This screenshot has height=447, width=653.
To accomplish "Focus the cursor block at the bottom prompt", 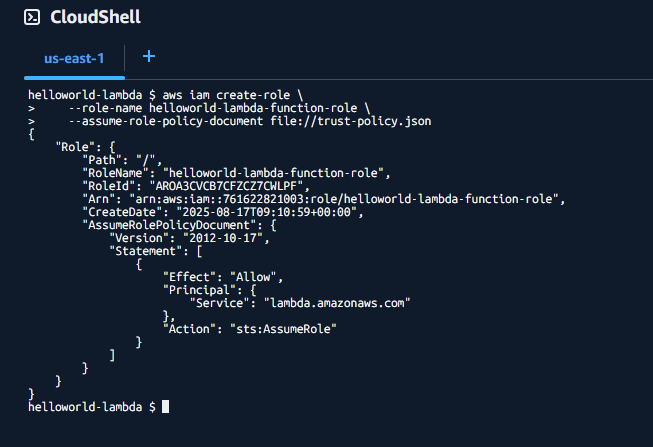I will 165,407.
